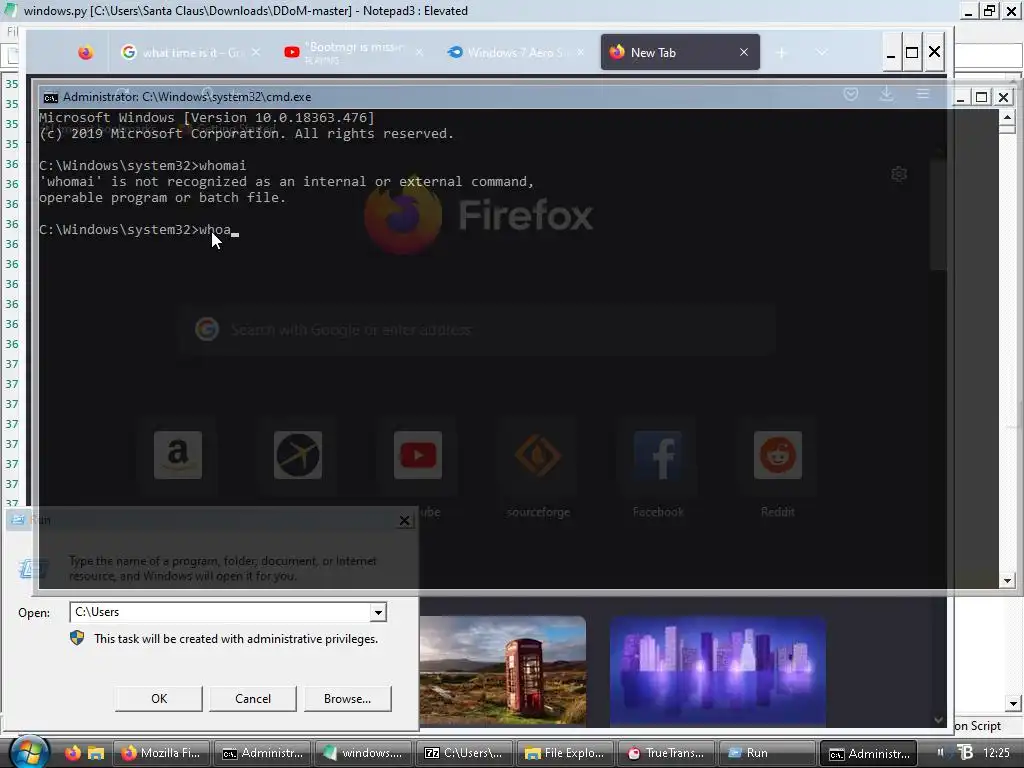Open the quick launch folder icon
Image resolution: width=1024 pixels, height=768 pixels.
96,753
